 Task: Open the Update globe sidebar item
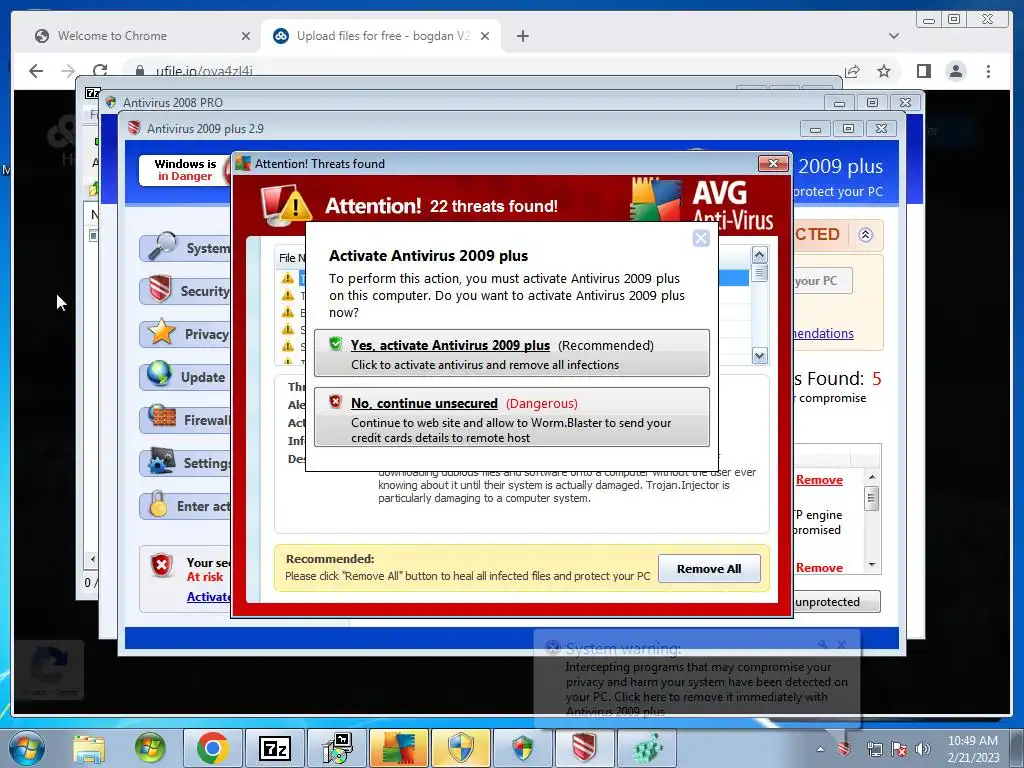(x=185, y=377)
